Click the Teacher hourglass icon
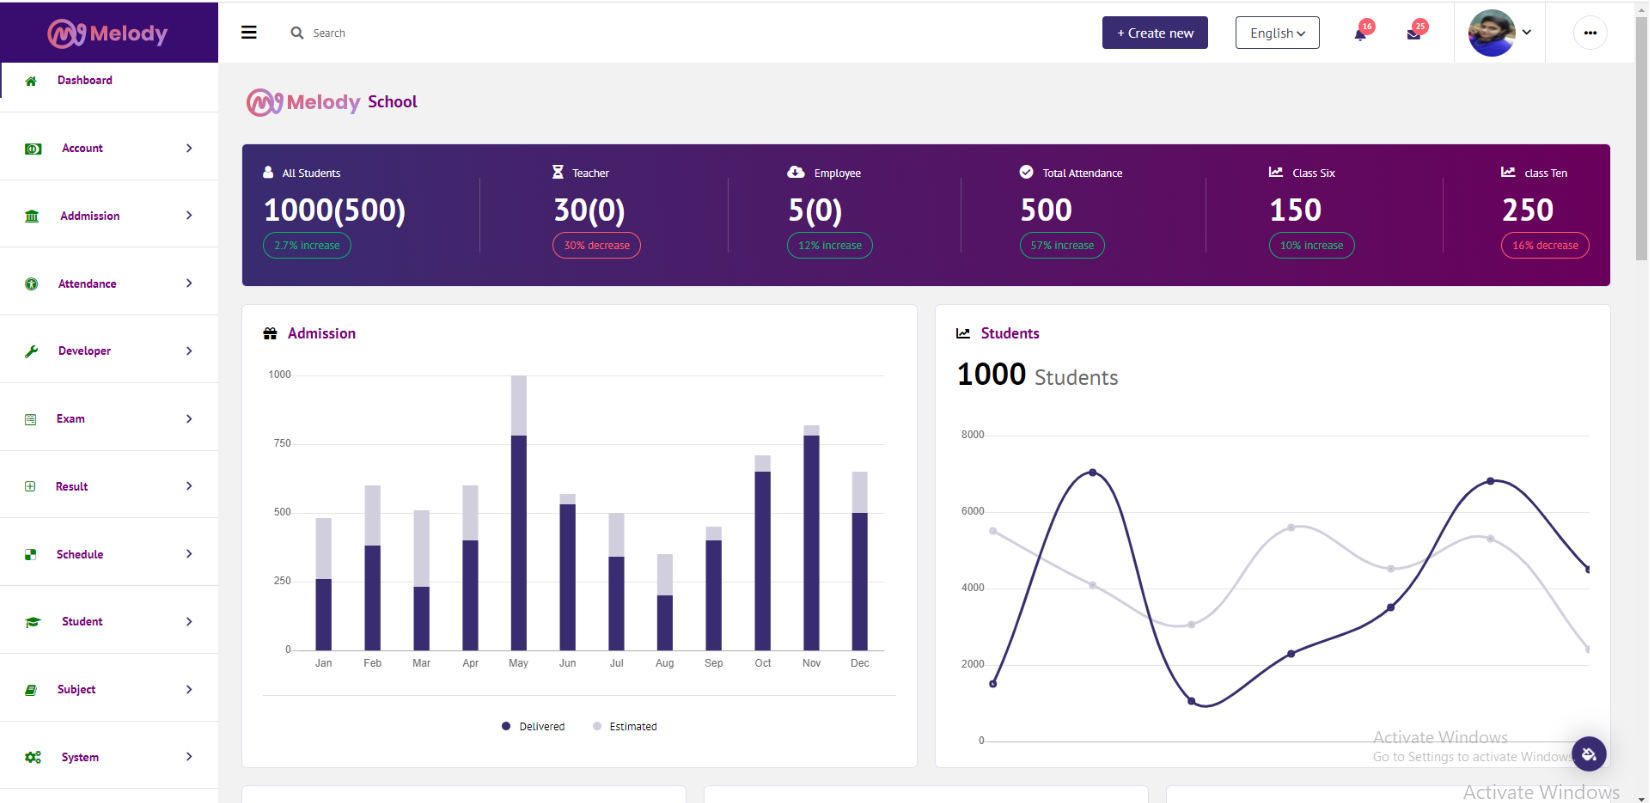This screenshot has width=1650, height=803. [558, 172]
